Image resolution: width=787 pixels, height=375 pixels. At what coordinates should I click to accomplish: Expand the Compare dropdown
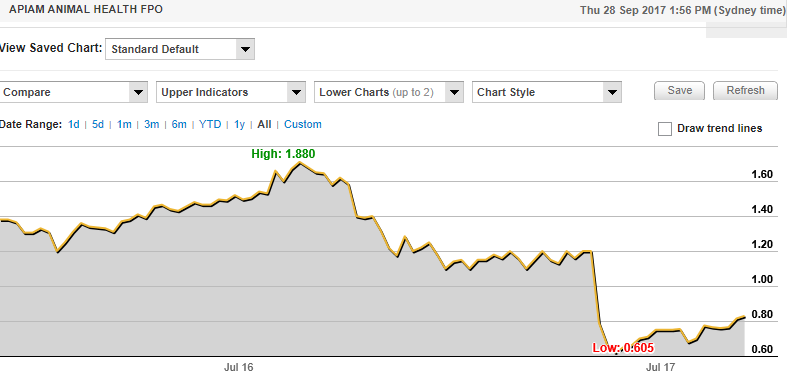(74, 92)
